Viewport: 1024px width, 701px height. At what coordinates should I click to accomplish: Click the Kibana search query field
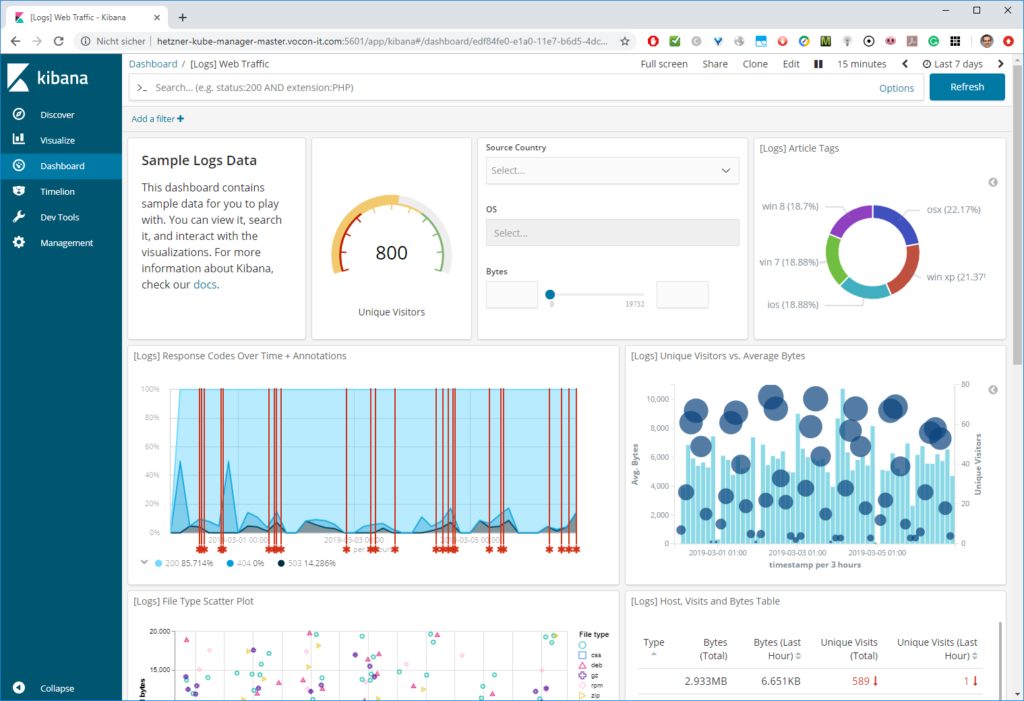[x=503, y=88]
